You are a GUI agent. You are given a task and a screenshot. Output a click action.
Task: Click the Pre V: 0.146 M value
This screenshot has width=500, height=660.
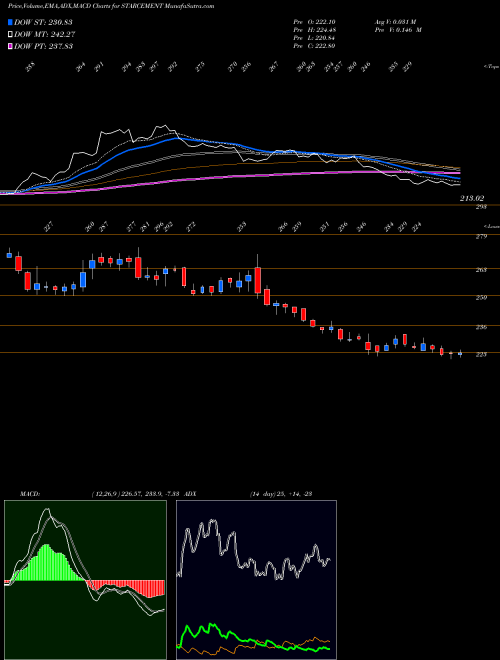(x=398, y=29)
